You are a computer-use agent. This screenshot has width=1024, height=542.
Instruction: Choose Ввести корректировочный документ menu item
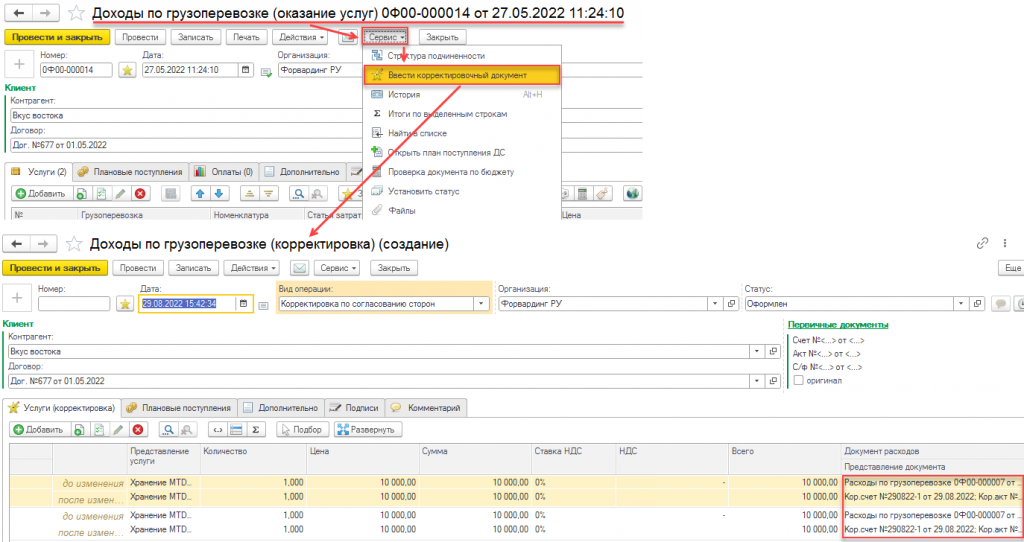(x=462, y=75)
